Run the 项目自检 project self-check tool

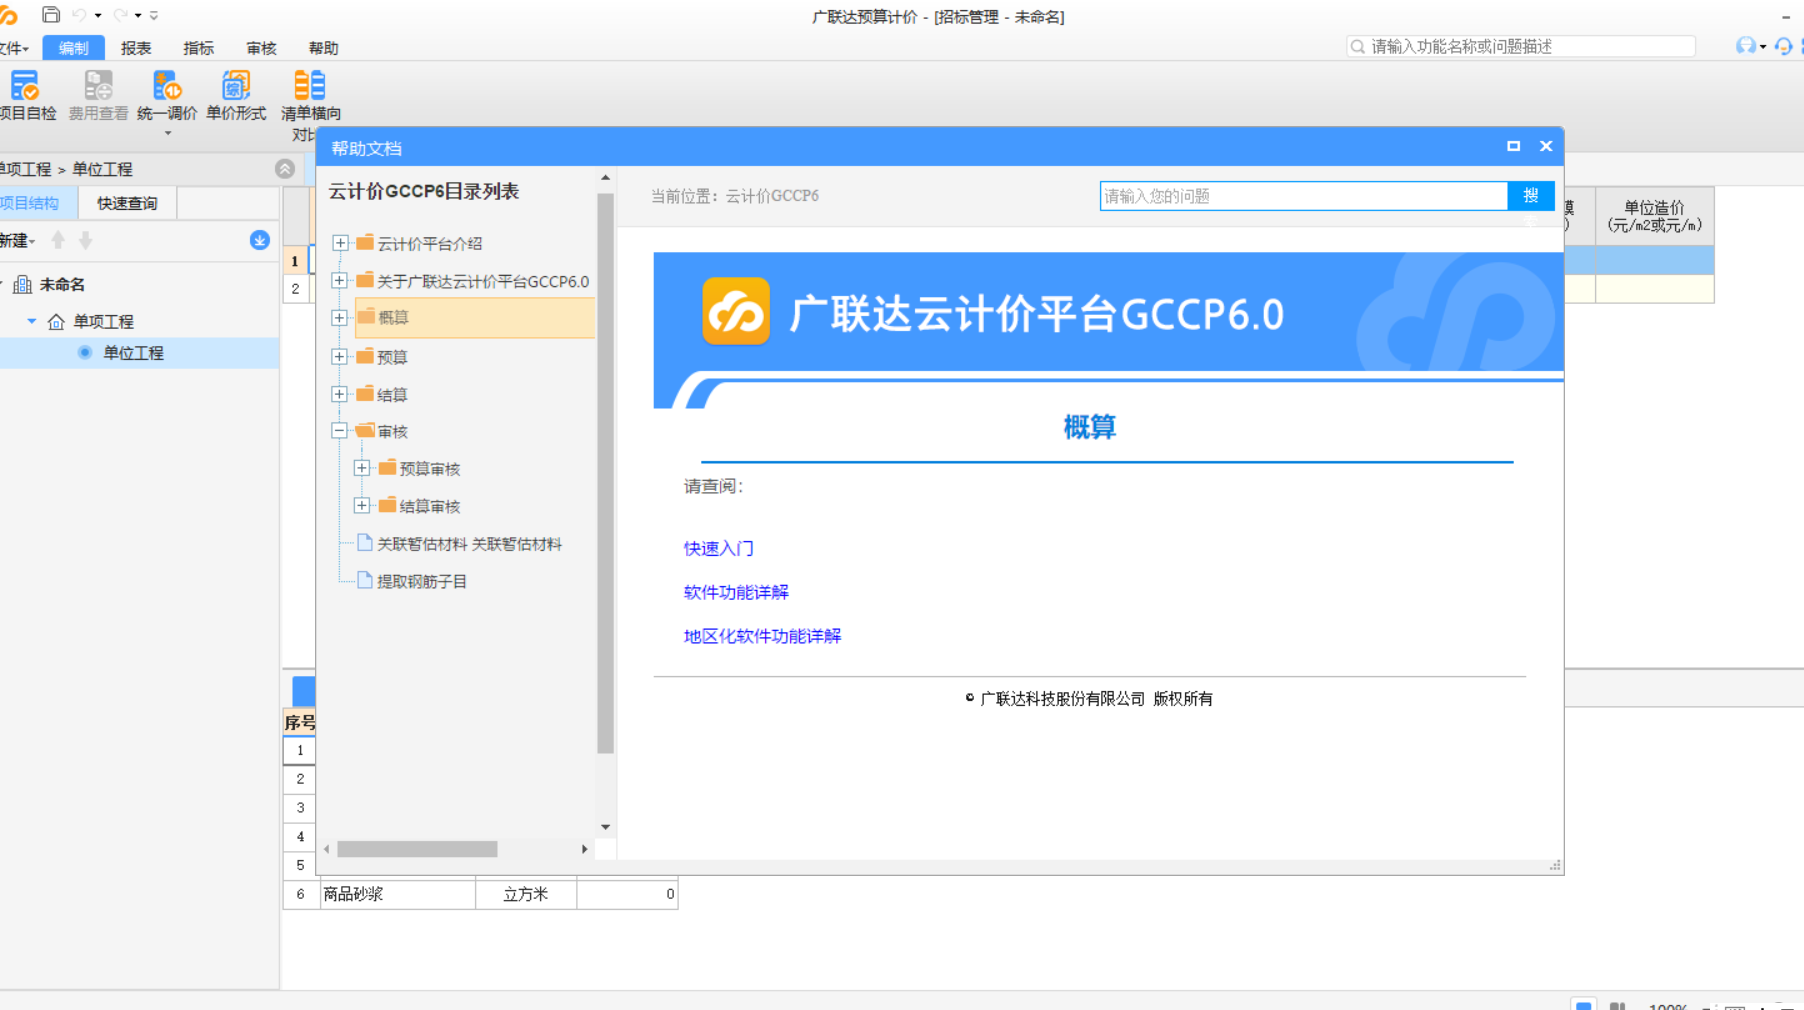coord(26,96)
